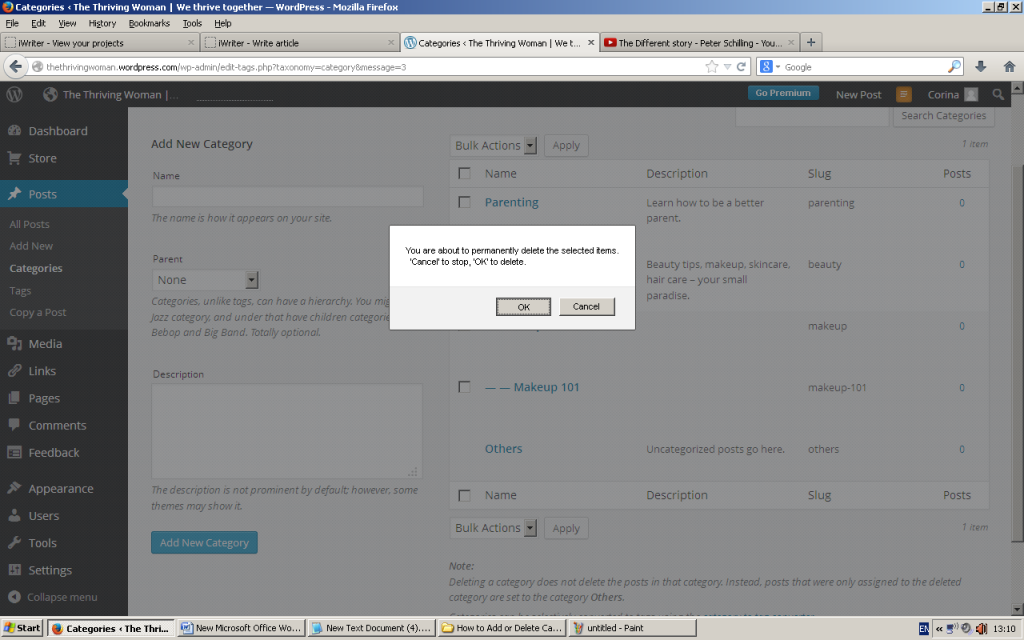
Task: Open the top Bulk Actions dropdown
Action: click(493, 146)
